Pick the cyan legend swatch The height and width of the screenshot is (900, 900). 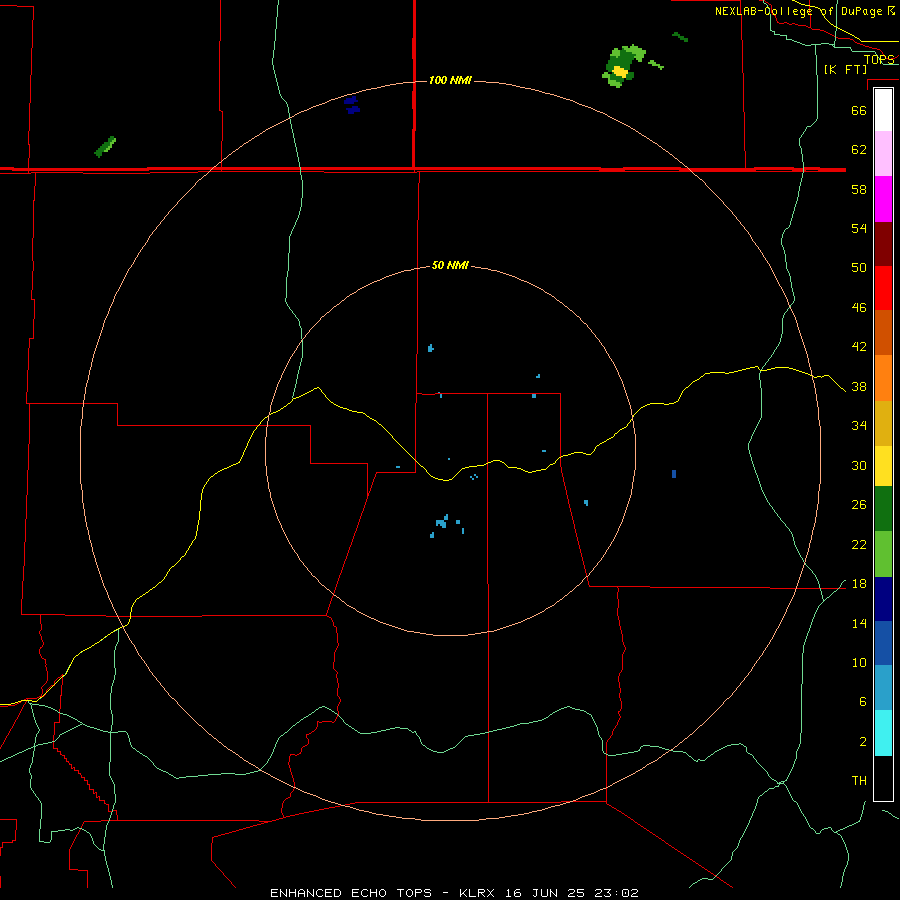click(883, 733)
